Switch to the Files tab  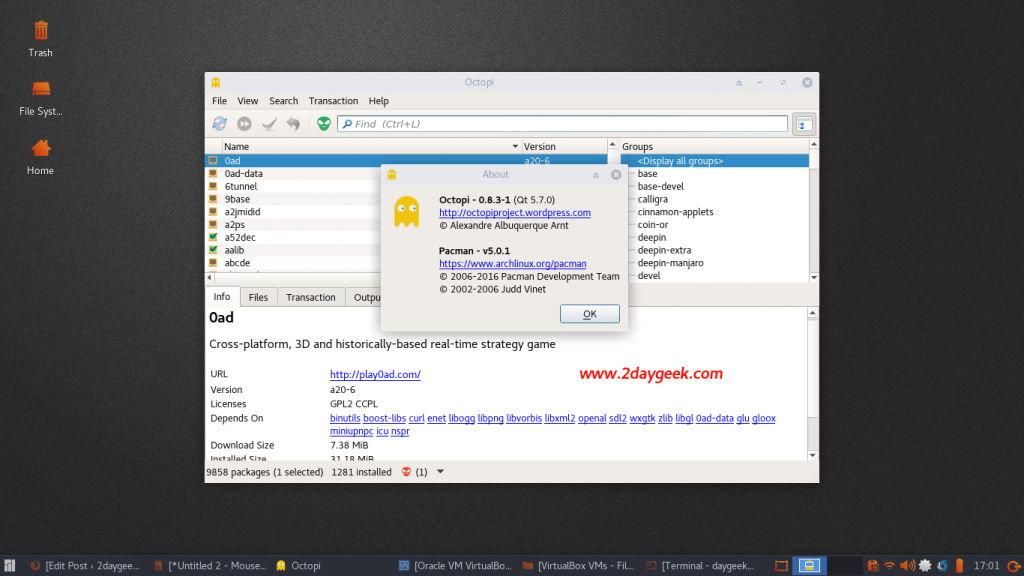[x=258, y=297]
